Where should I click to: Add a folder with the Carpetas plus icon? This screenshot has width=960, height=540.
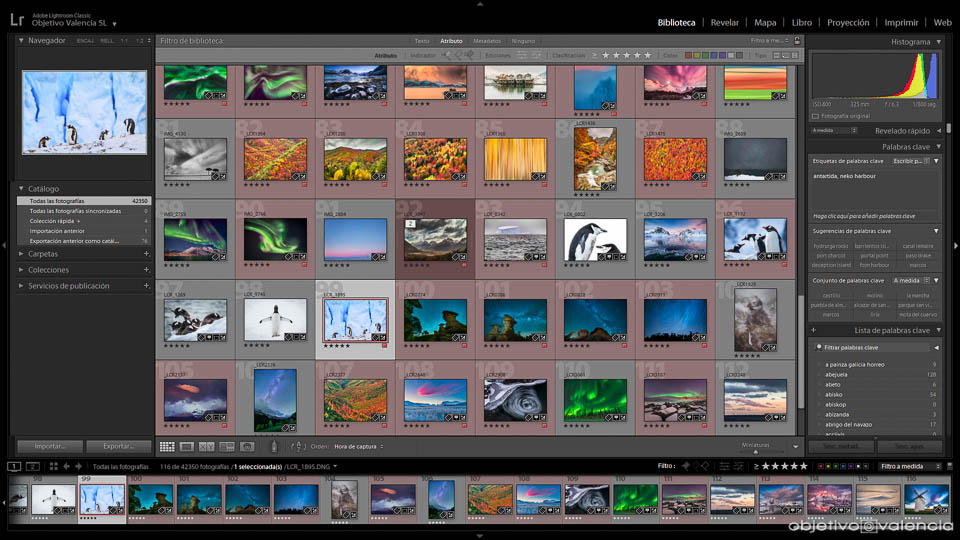tap(146, 253)
